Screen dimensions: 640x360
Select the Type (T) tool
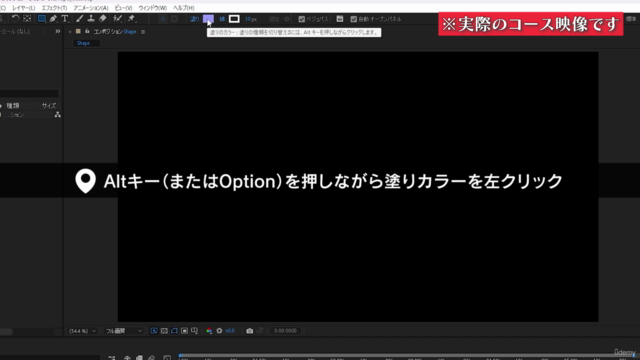(65, 18)
